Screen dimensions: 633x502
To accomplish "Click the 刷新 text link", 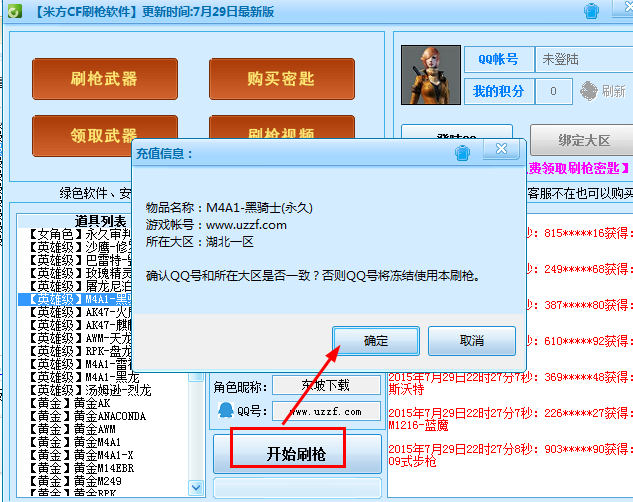I will click(x=613, y=92).
